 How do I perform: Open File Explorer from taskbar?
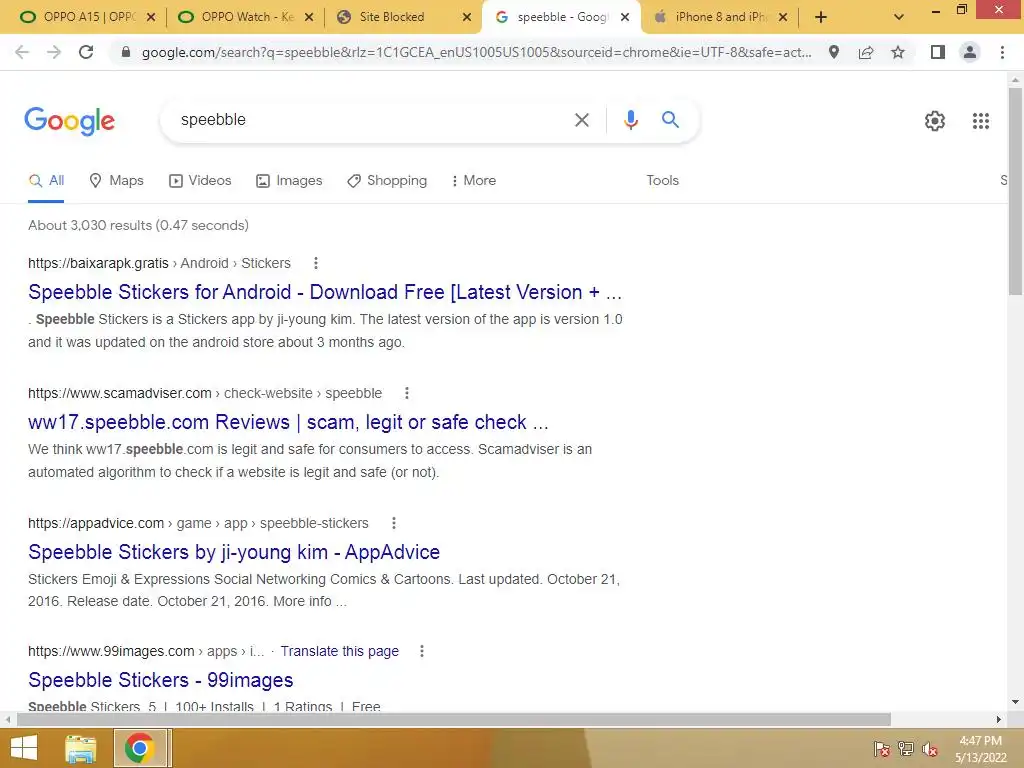click(x=81, y=749)
